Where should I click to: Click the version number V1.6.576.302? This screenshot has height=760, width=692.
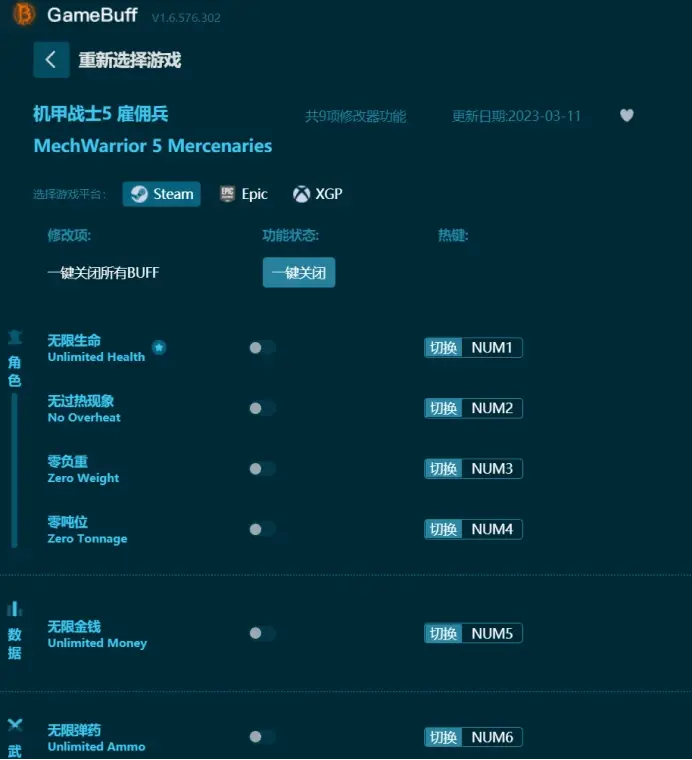click(x=186, y=18)
